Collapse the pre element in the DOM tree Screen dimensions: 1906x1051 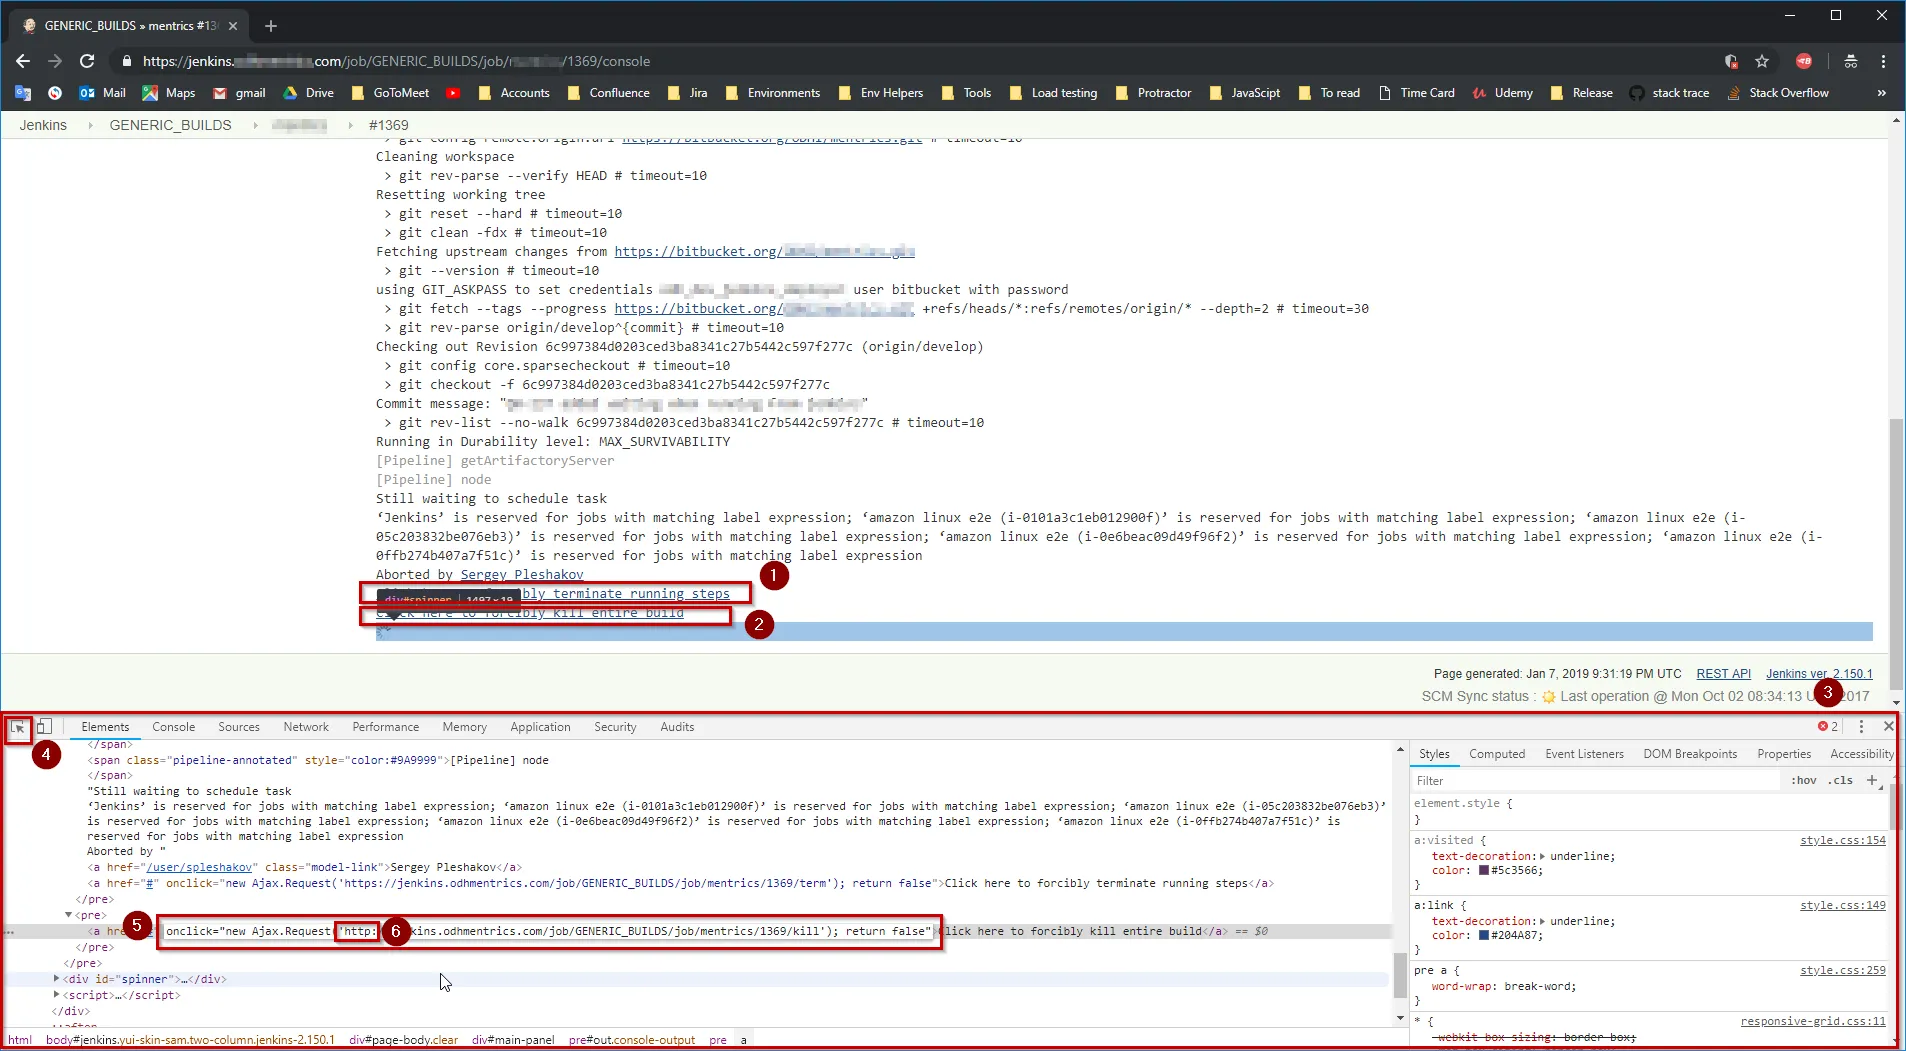coord(68,915)
